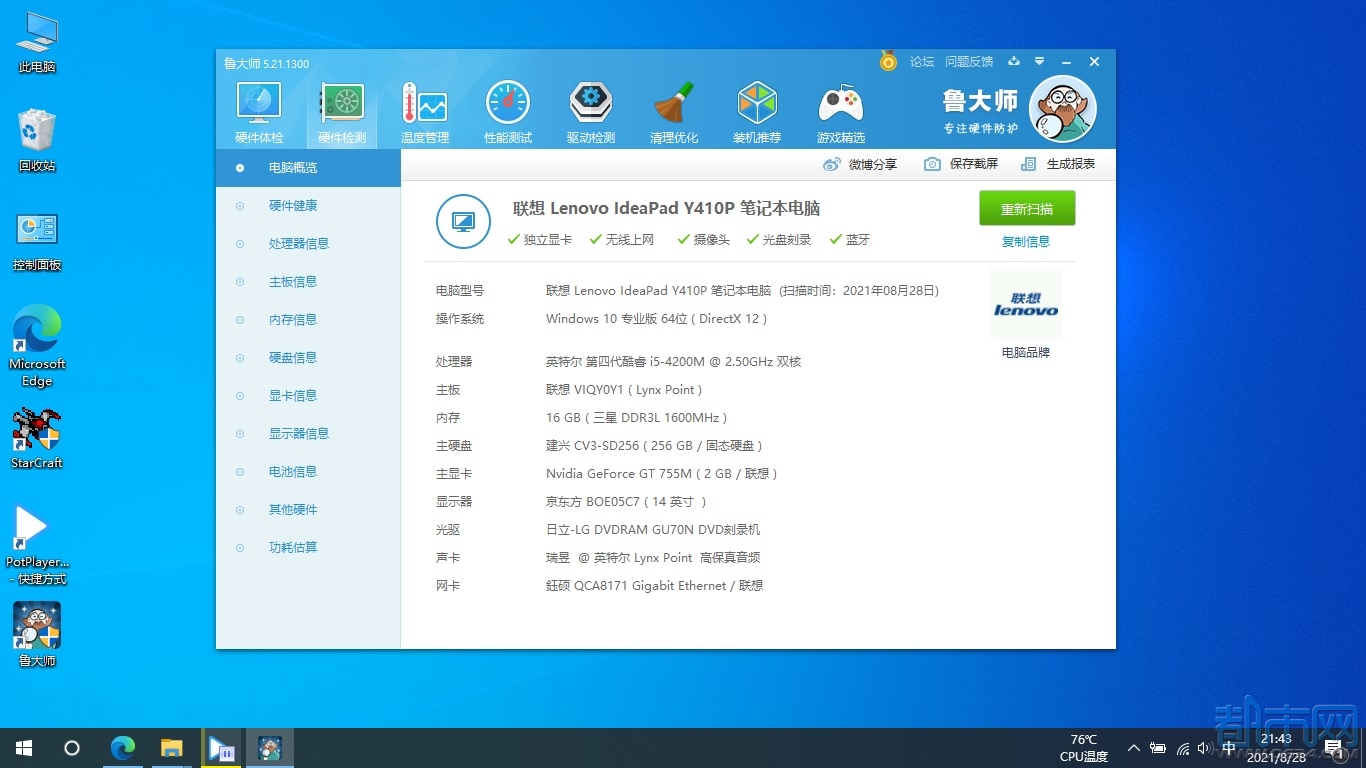This screenshot has width=1366, height=768.
Task: Click the 保存截屏 save screenshot button
Action: point(961,164)
